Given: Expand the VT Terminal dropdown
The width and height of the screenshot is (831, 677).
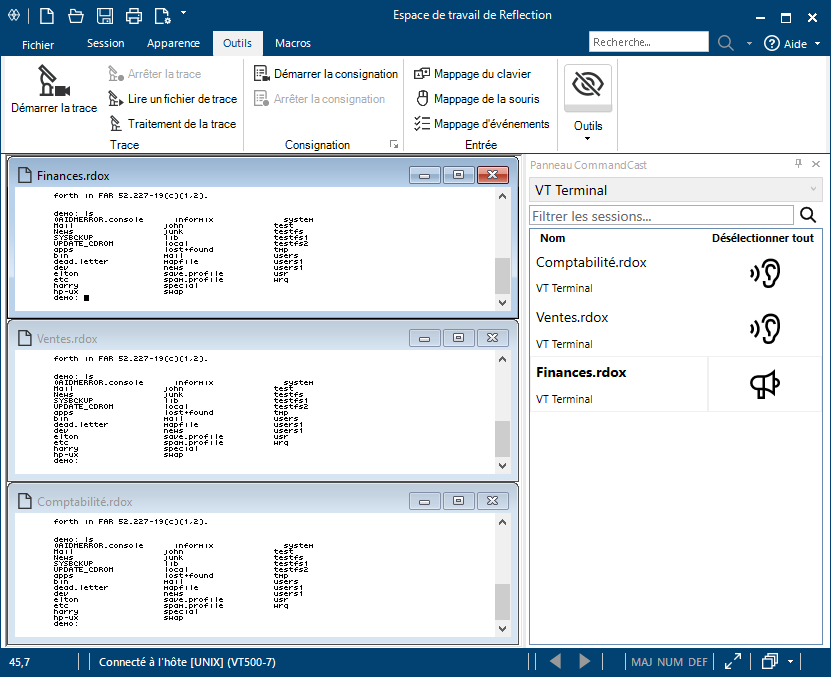Looking at the screenshot, I should [x=812, y=190].
